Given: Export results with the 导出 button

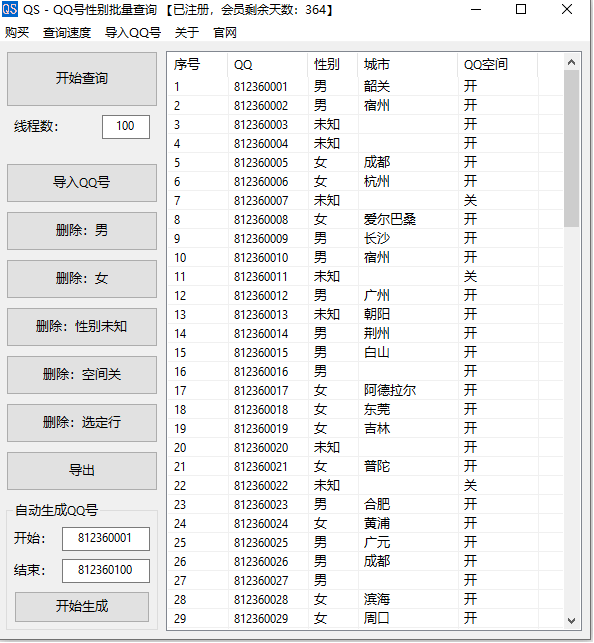Looking at the screenshot, I should click(82, 470).
